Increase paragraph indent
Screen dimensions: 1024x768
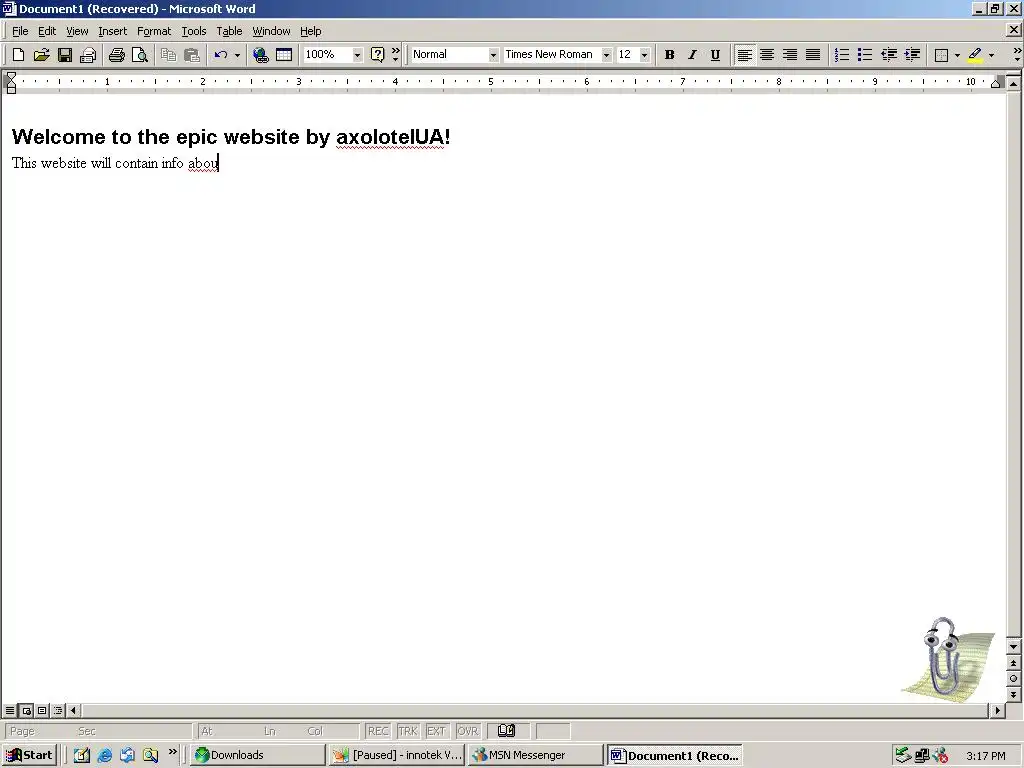912,55
